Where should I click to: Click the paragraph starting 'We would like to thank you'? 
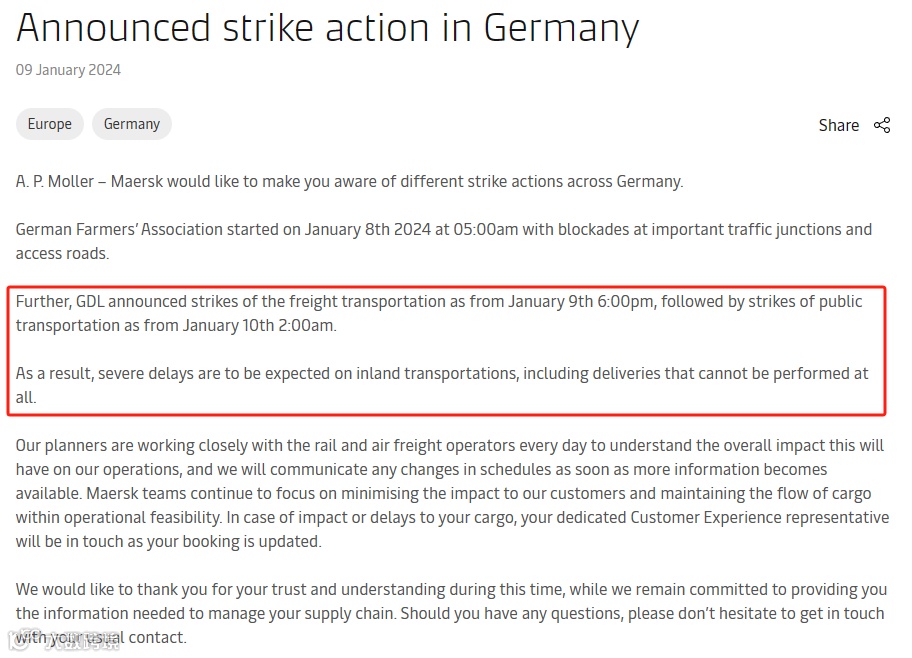[451, 601]
